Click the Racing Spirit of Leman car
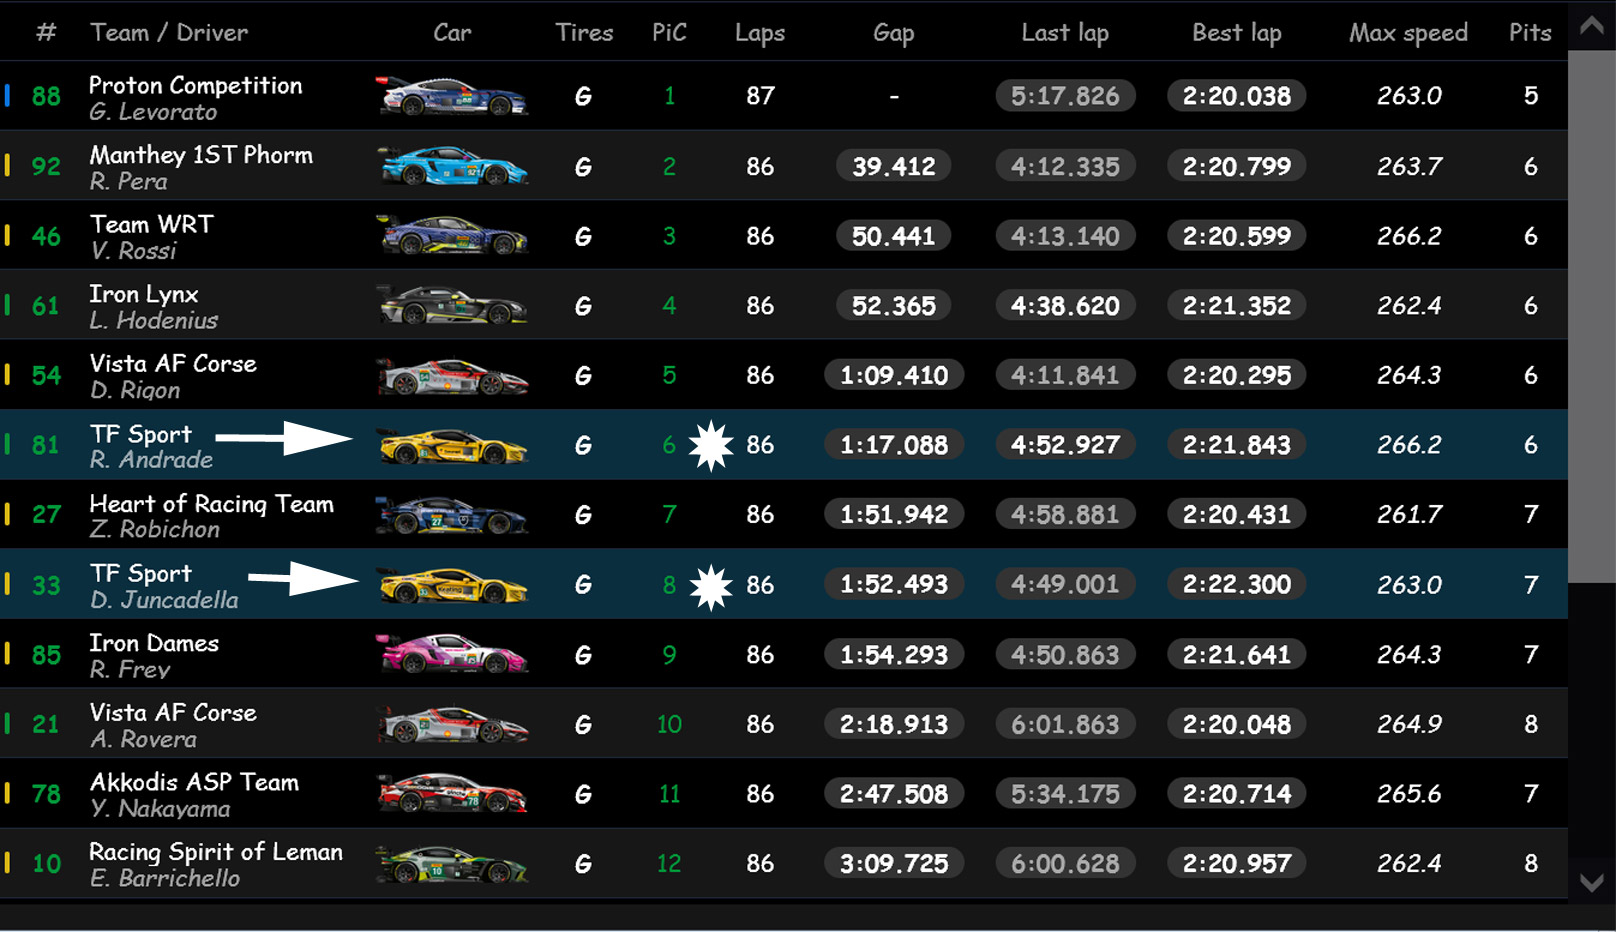Screen dimensions: 1616x932 point(452,864)
